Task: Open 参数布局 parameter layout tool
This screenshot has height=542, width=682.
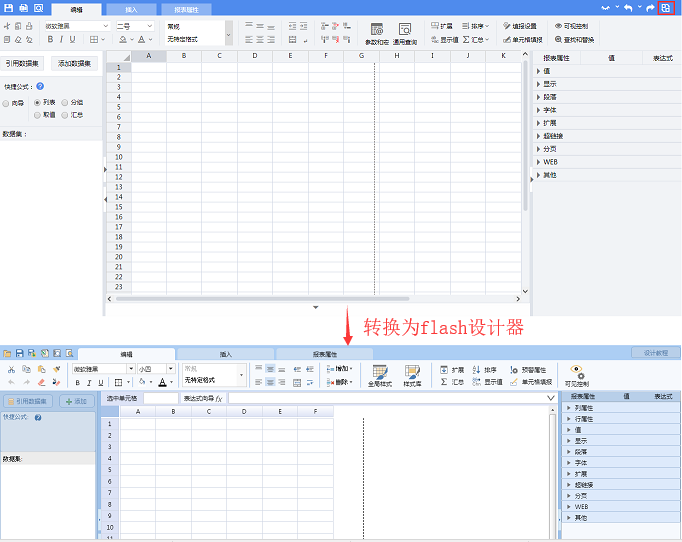Action: coord(377,34)
